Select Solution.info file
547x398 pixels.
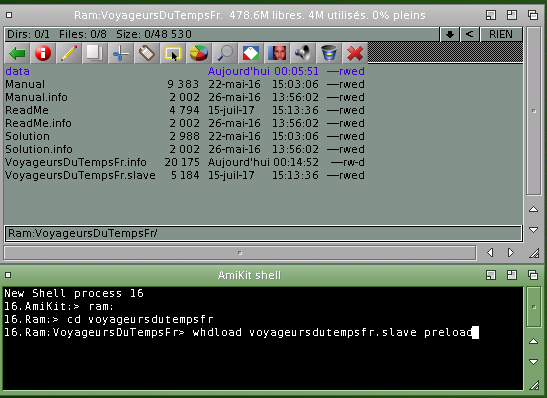[x=185, y=149]
